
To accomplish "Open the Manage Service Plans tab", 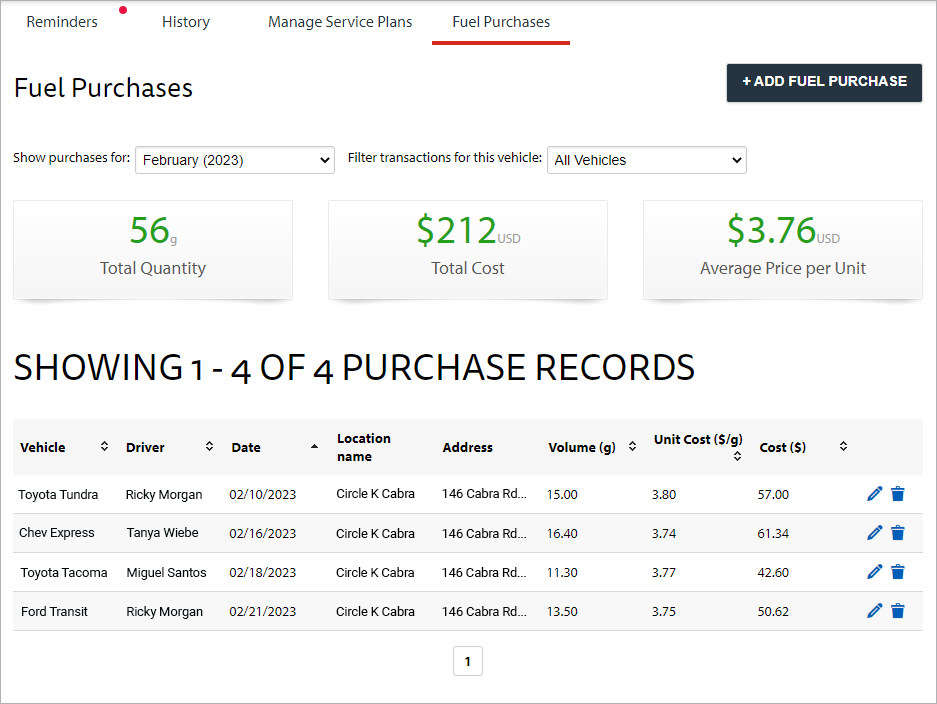I will (x=340, y=21).
